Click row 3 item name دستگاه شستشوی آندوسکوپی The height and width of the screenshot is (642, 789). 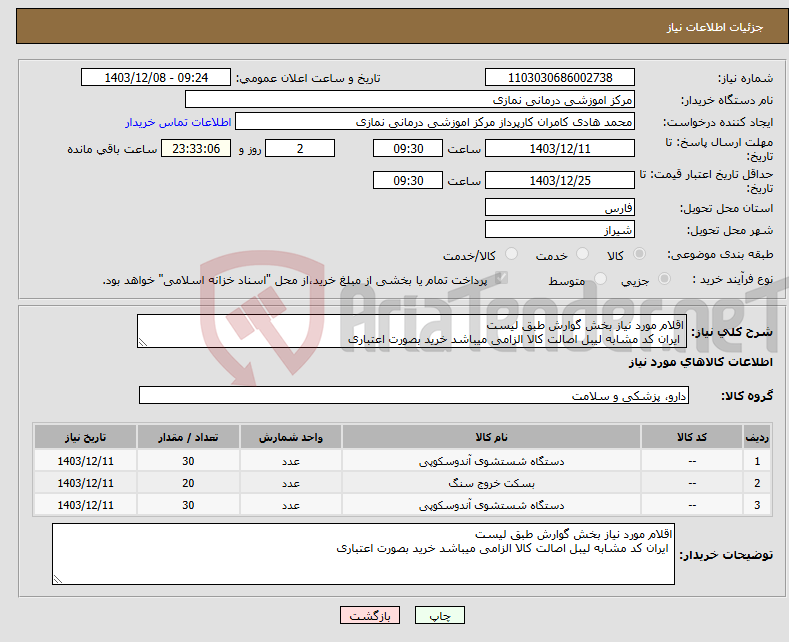click(491, 505)
